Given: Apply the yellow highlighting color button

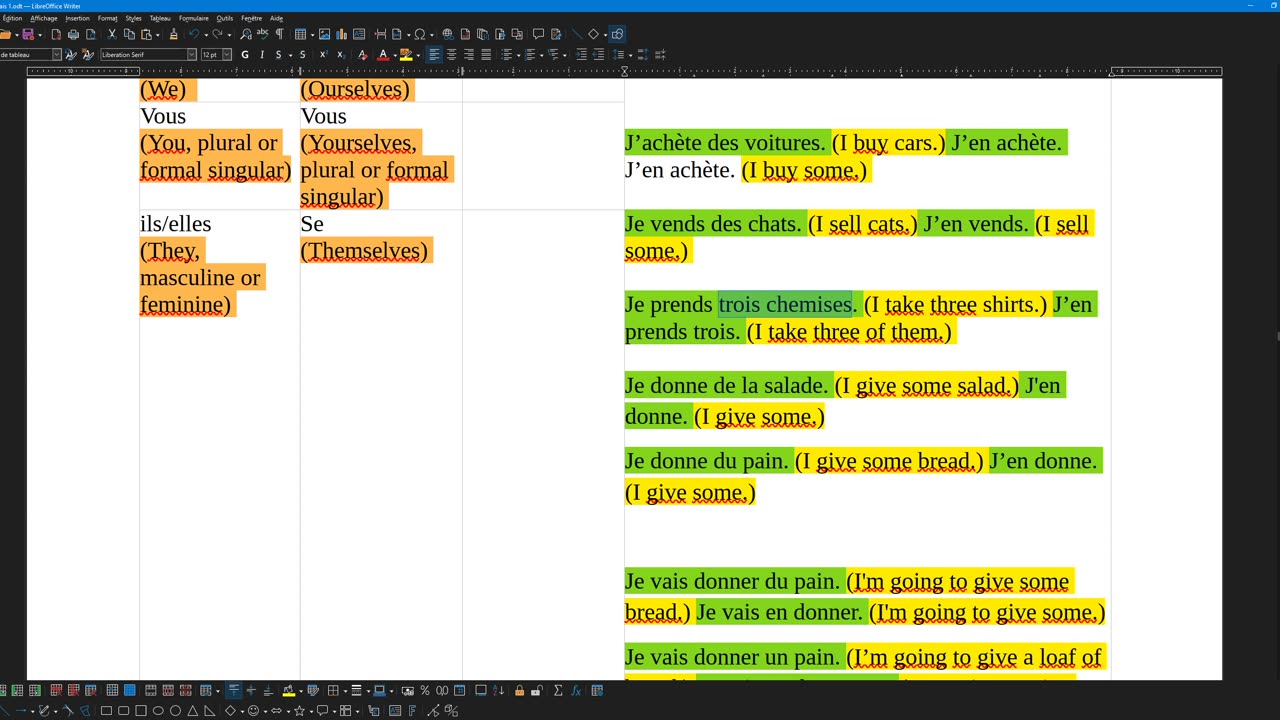Looking at the screenshot, I should tap(406, 55).
